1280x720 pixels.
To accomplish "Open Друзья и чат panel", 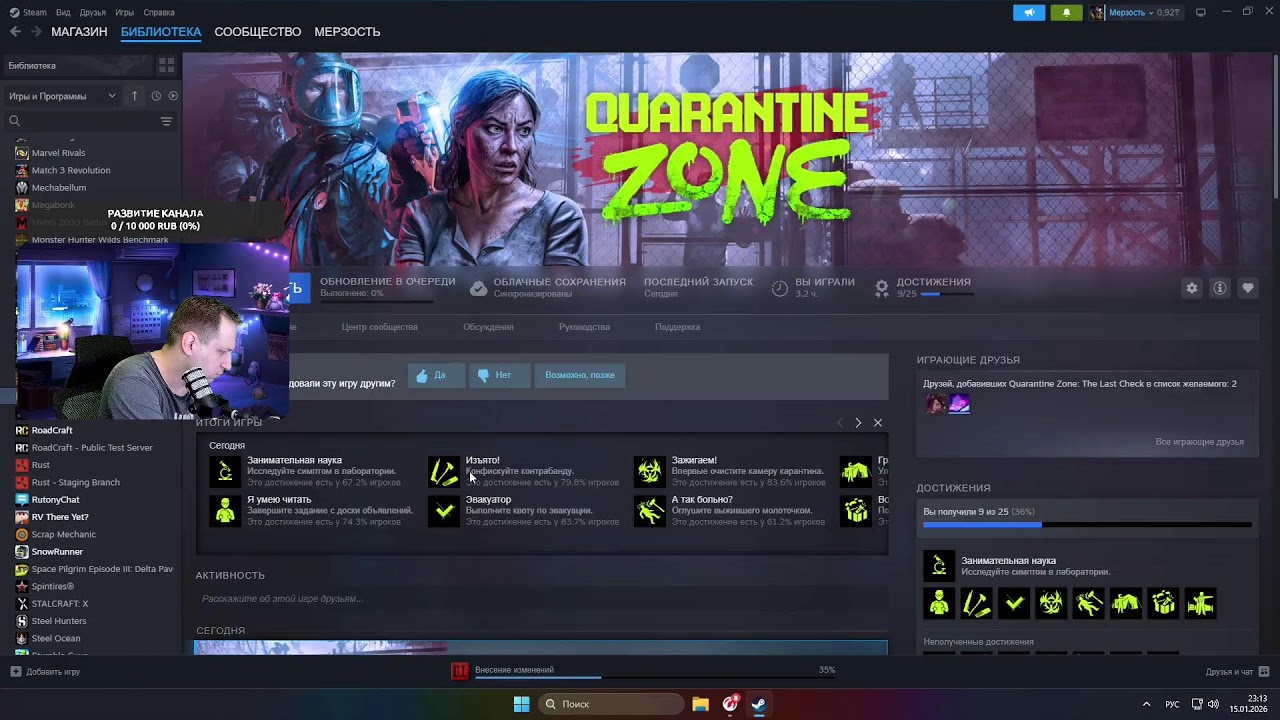I will pyautogui.click(x=1237, y=672).
